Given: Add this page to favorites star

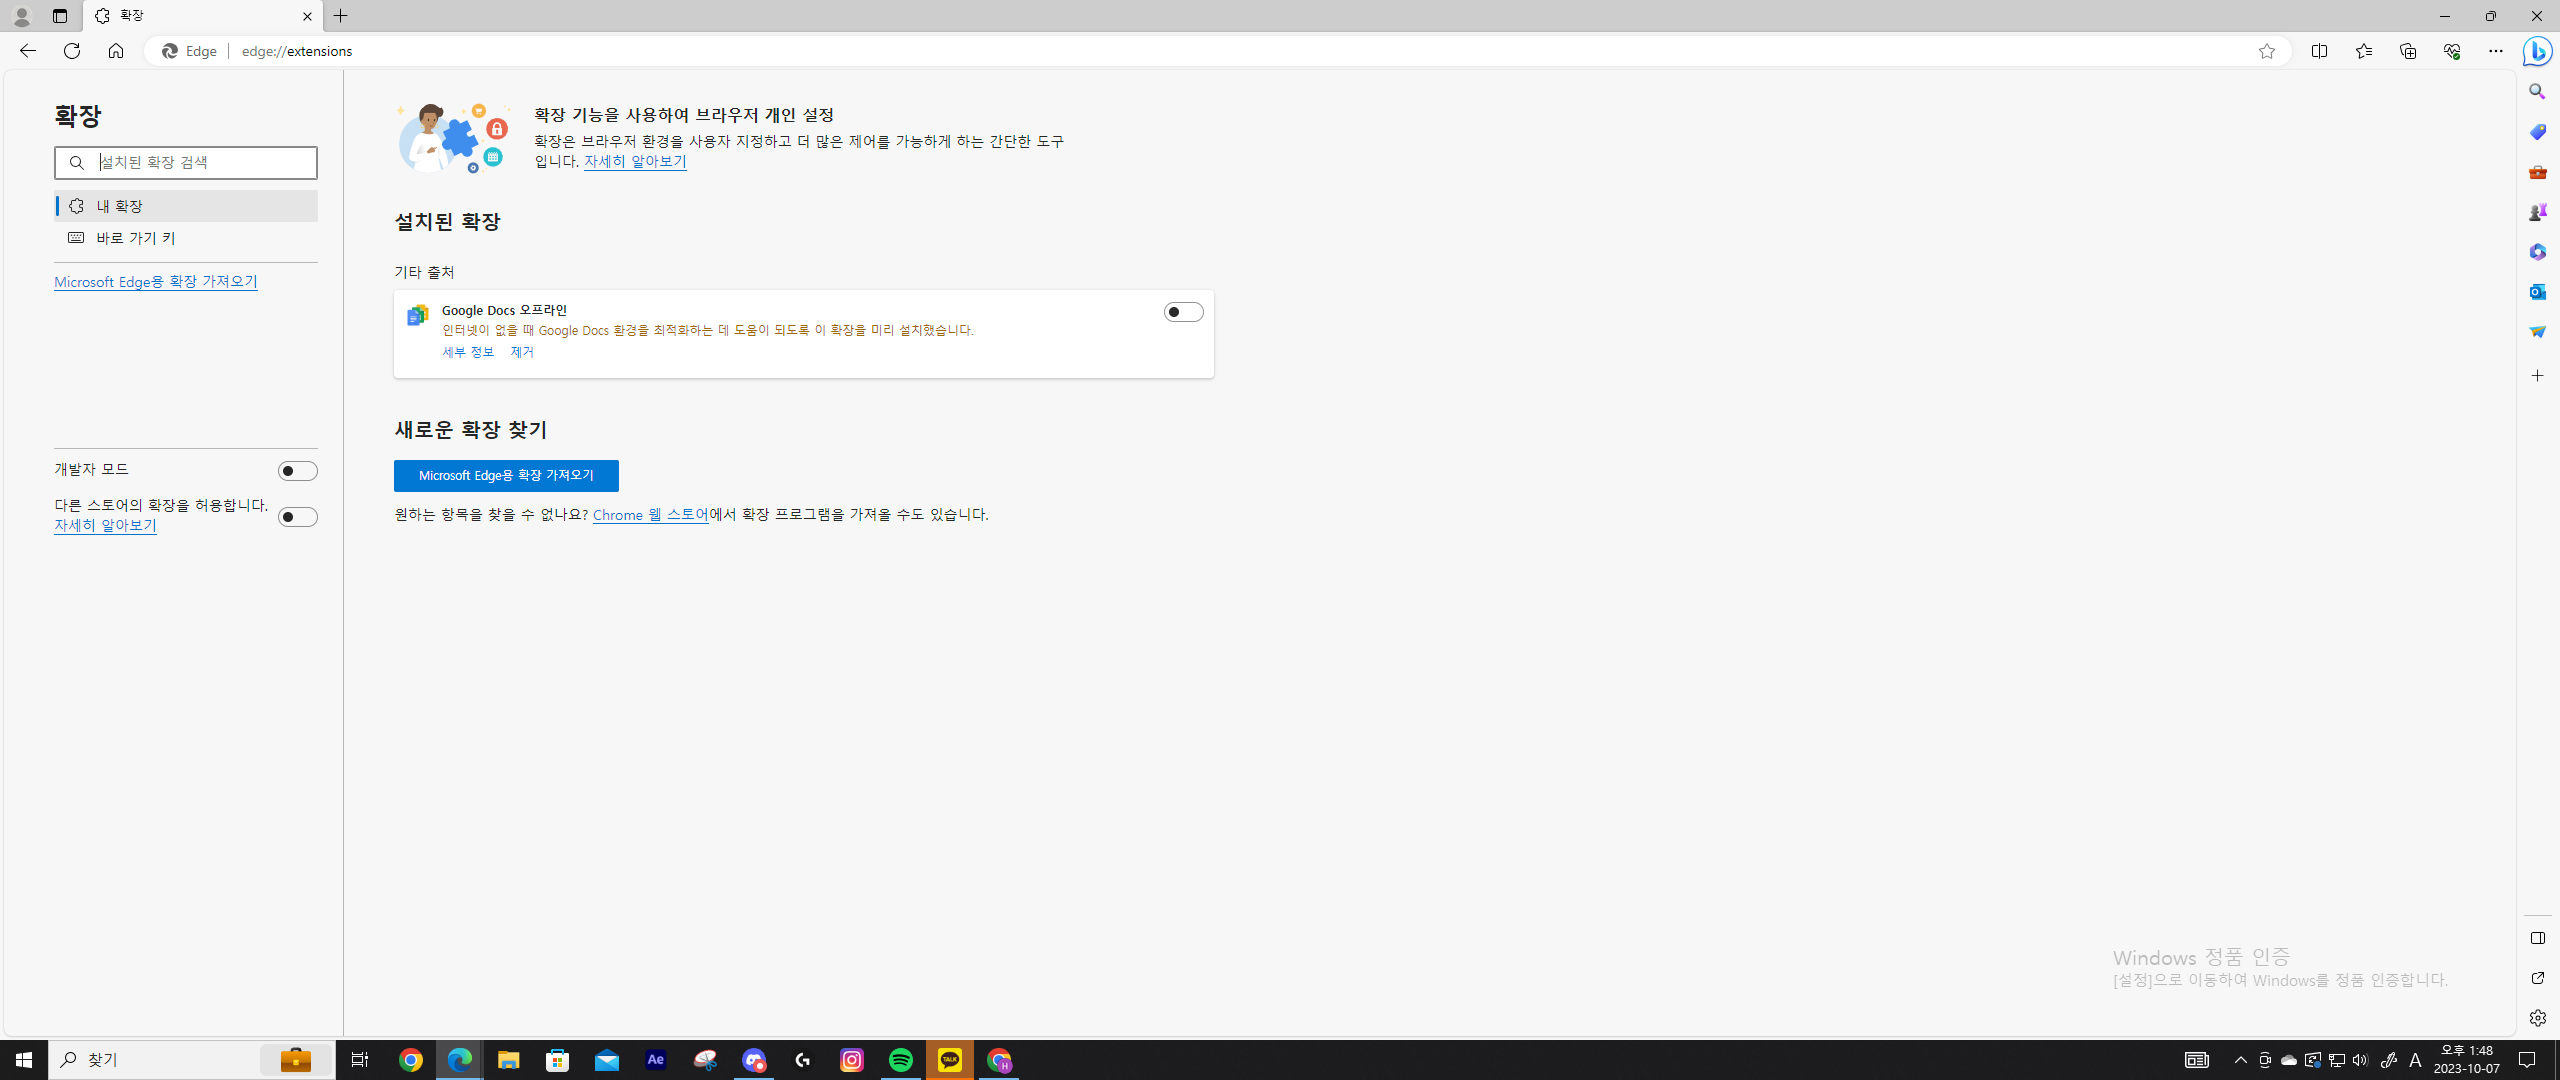Looking at the screenshot, I should [2266, 51].
